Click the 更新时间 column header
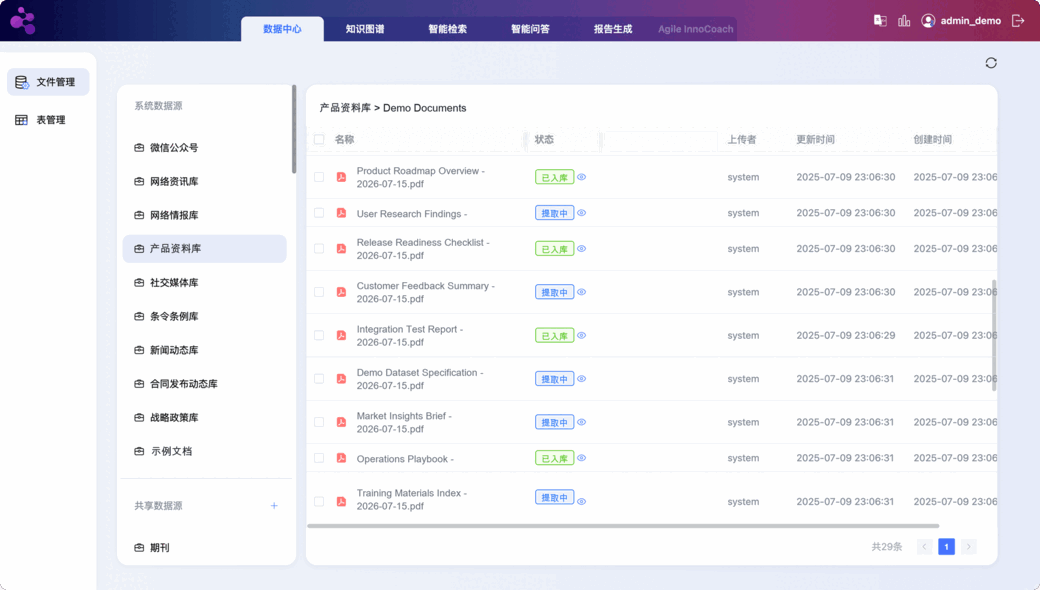Viewport: 1040px width, 590px height. tap(815, 139)
